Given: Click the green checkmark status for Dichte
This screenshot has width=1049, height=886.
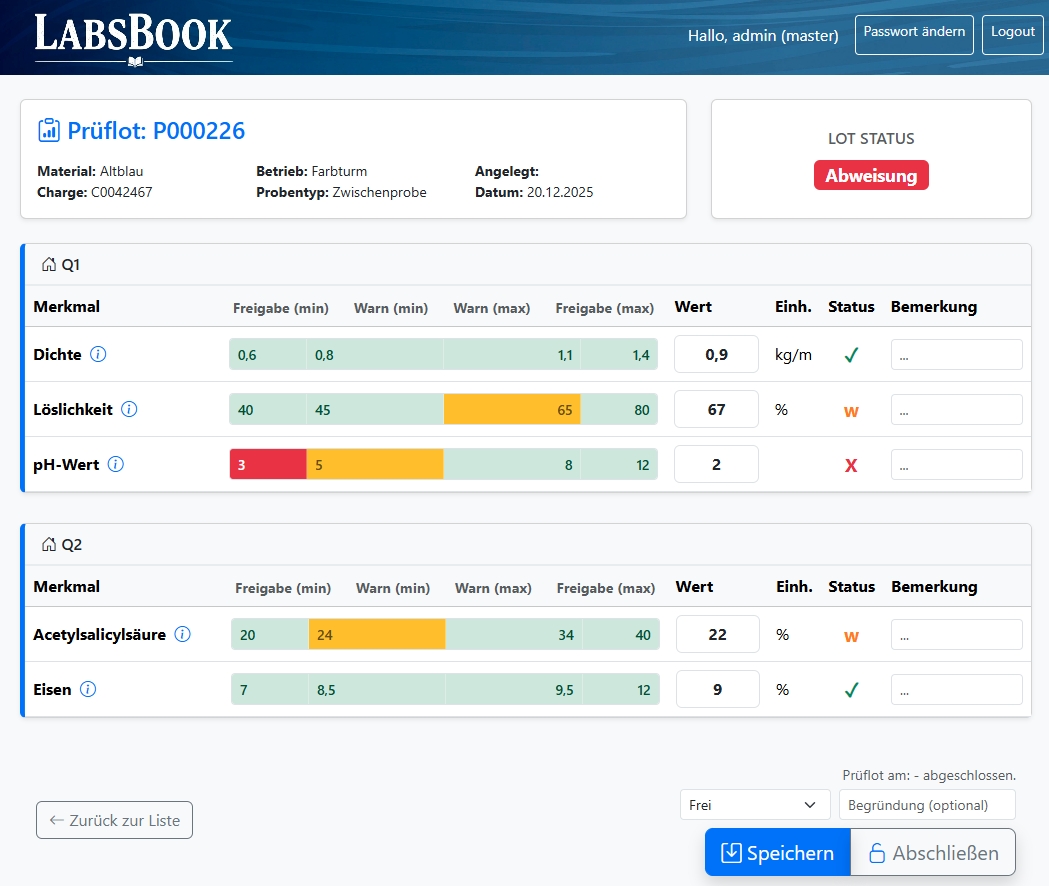Looking at the screenshot, I should coord(851,355).
